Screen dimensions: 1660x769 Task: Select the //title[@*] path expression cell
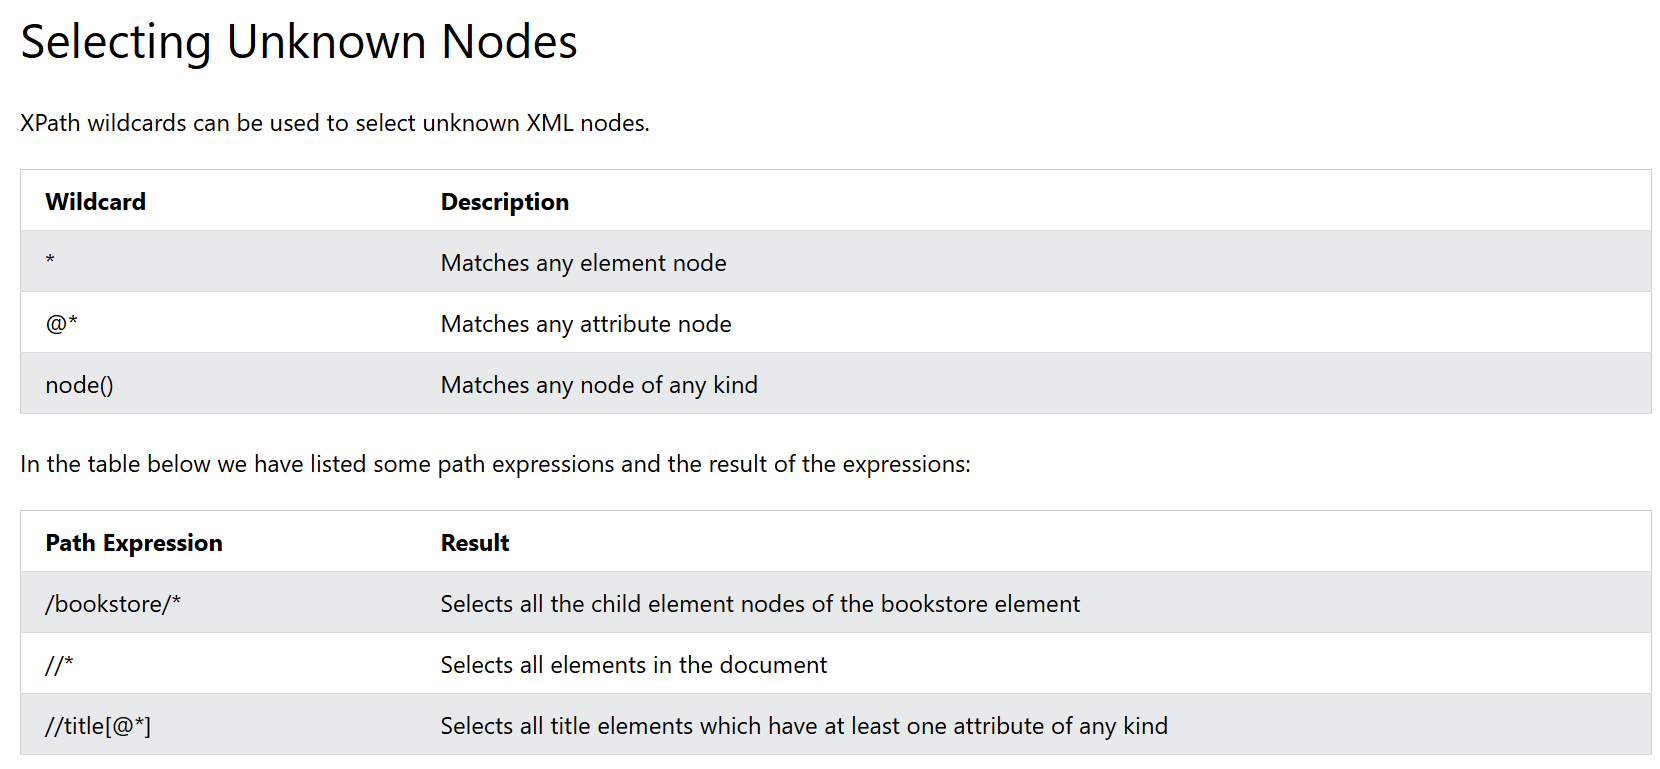coord(98,726)
